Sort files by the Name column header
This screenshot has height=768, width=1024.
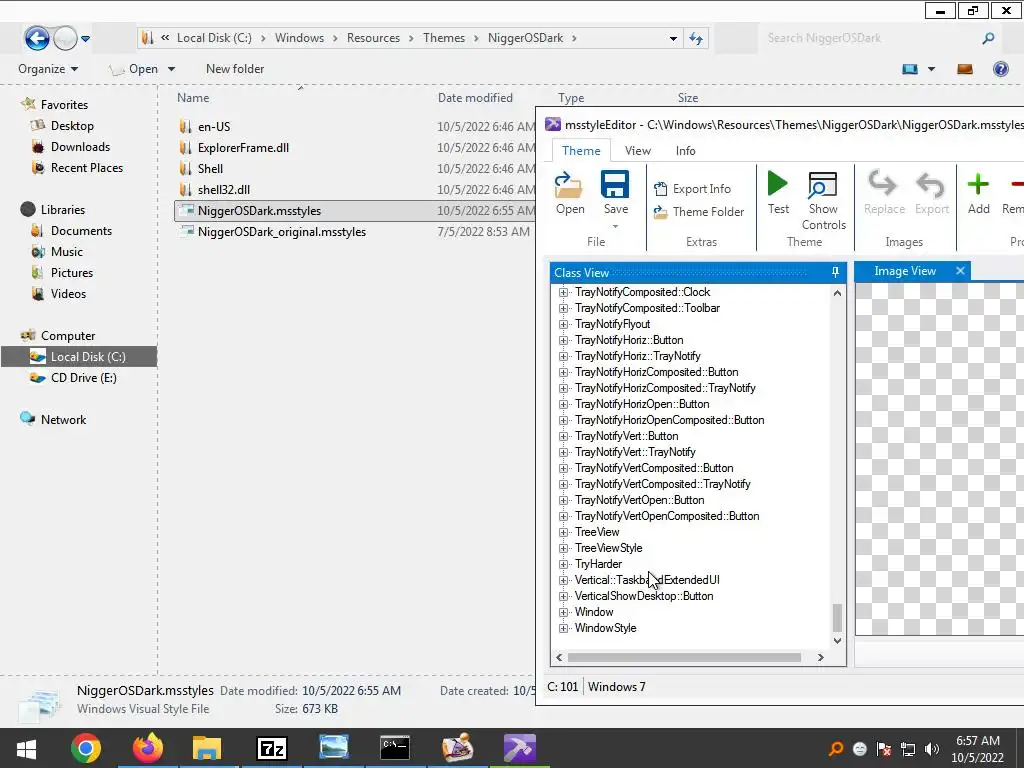(x=193, y=98)
